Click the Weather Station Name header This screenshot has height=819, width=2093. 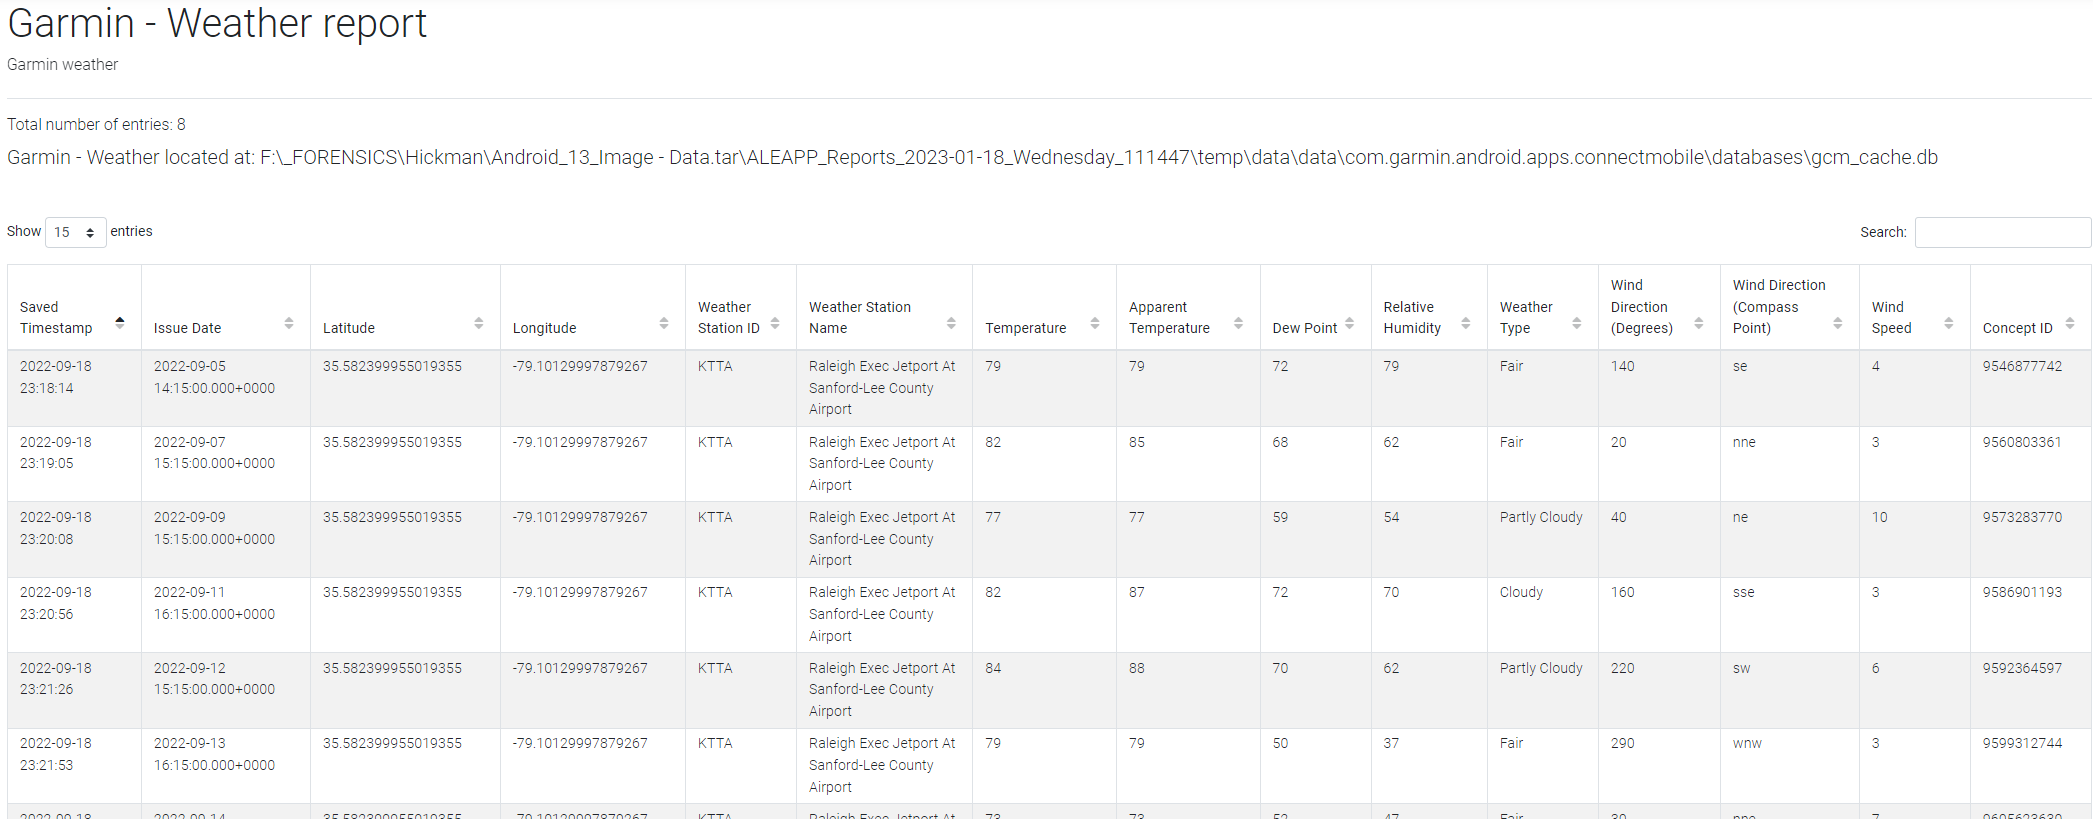tap(860, 317)
